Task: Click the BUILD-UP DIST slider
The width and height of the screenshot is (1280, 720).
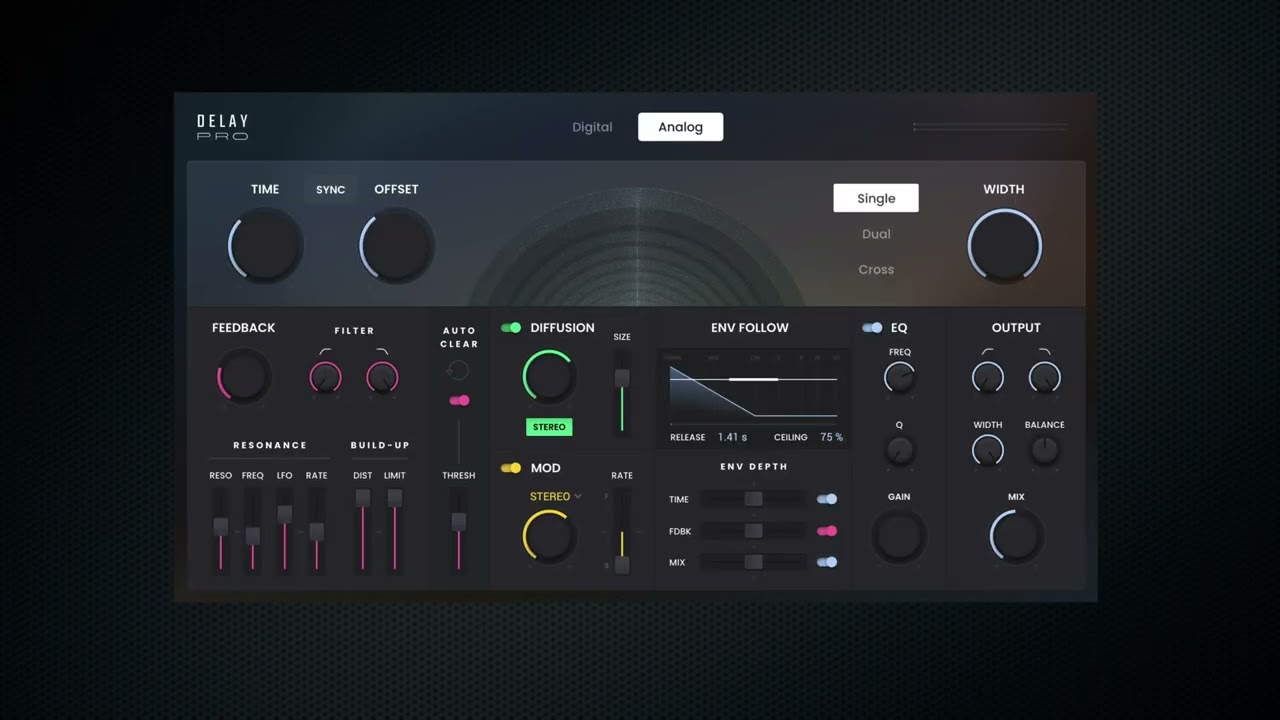Action: coord(363,531)
